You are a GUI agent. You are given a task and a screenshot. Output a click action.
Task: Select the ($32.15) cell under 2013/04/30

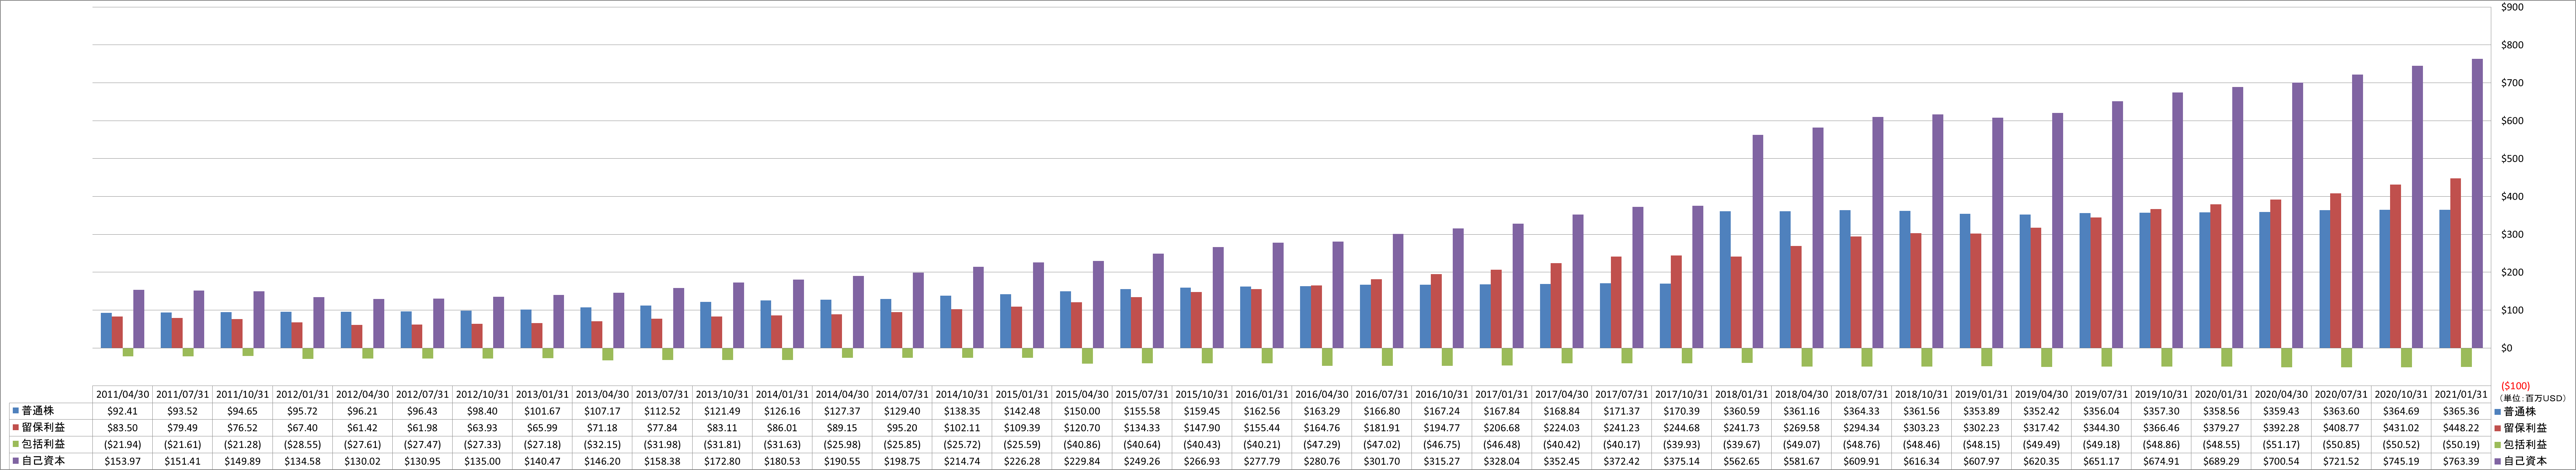[x=602, y=444]
